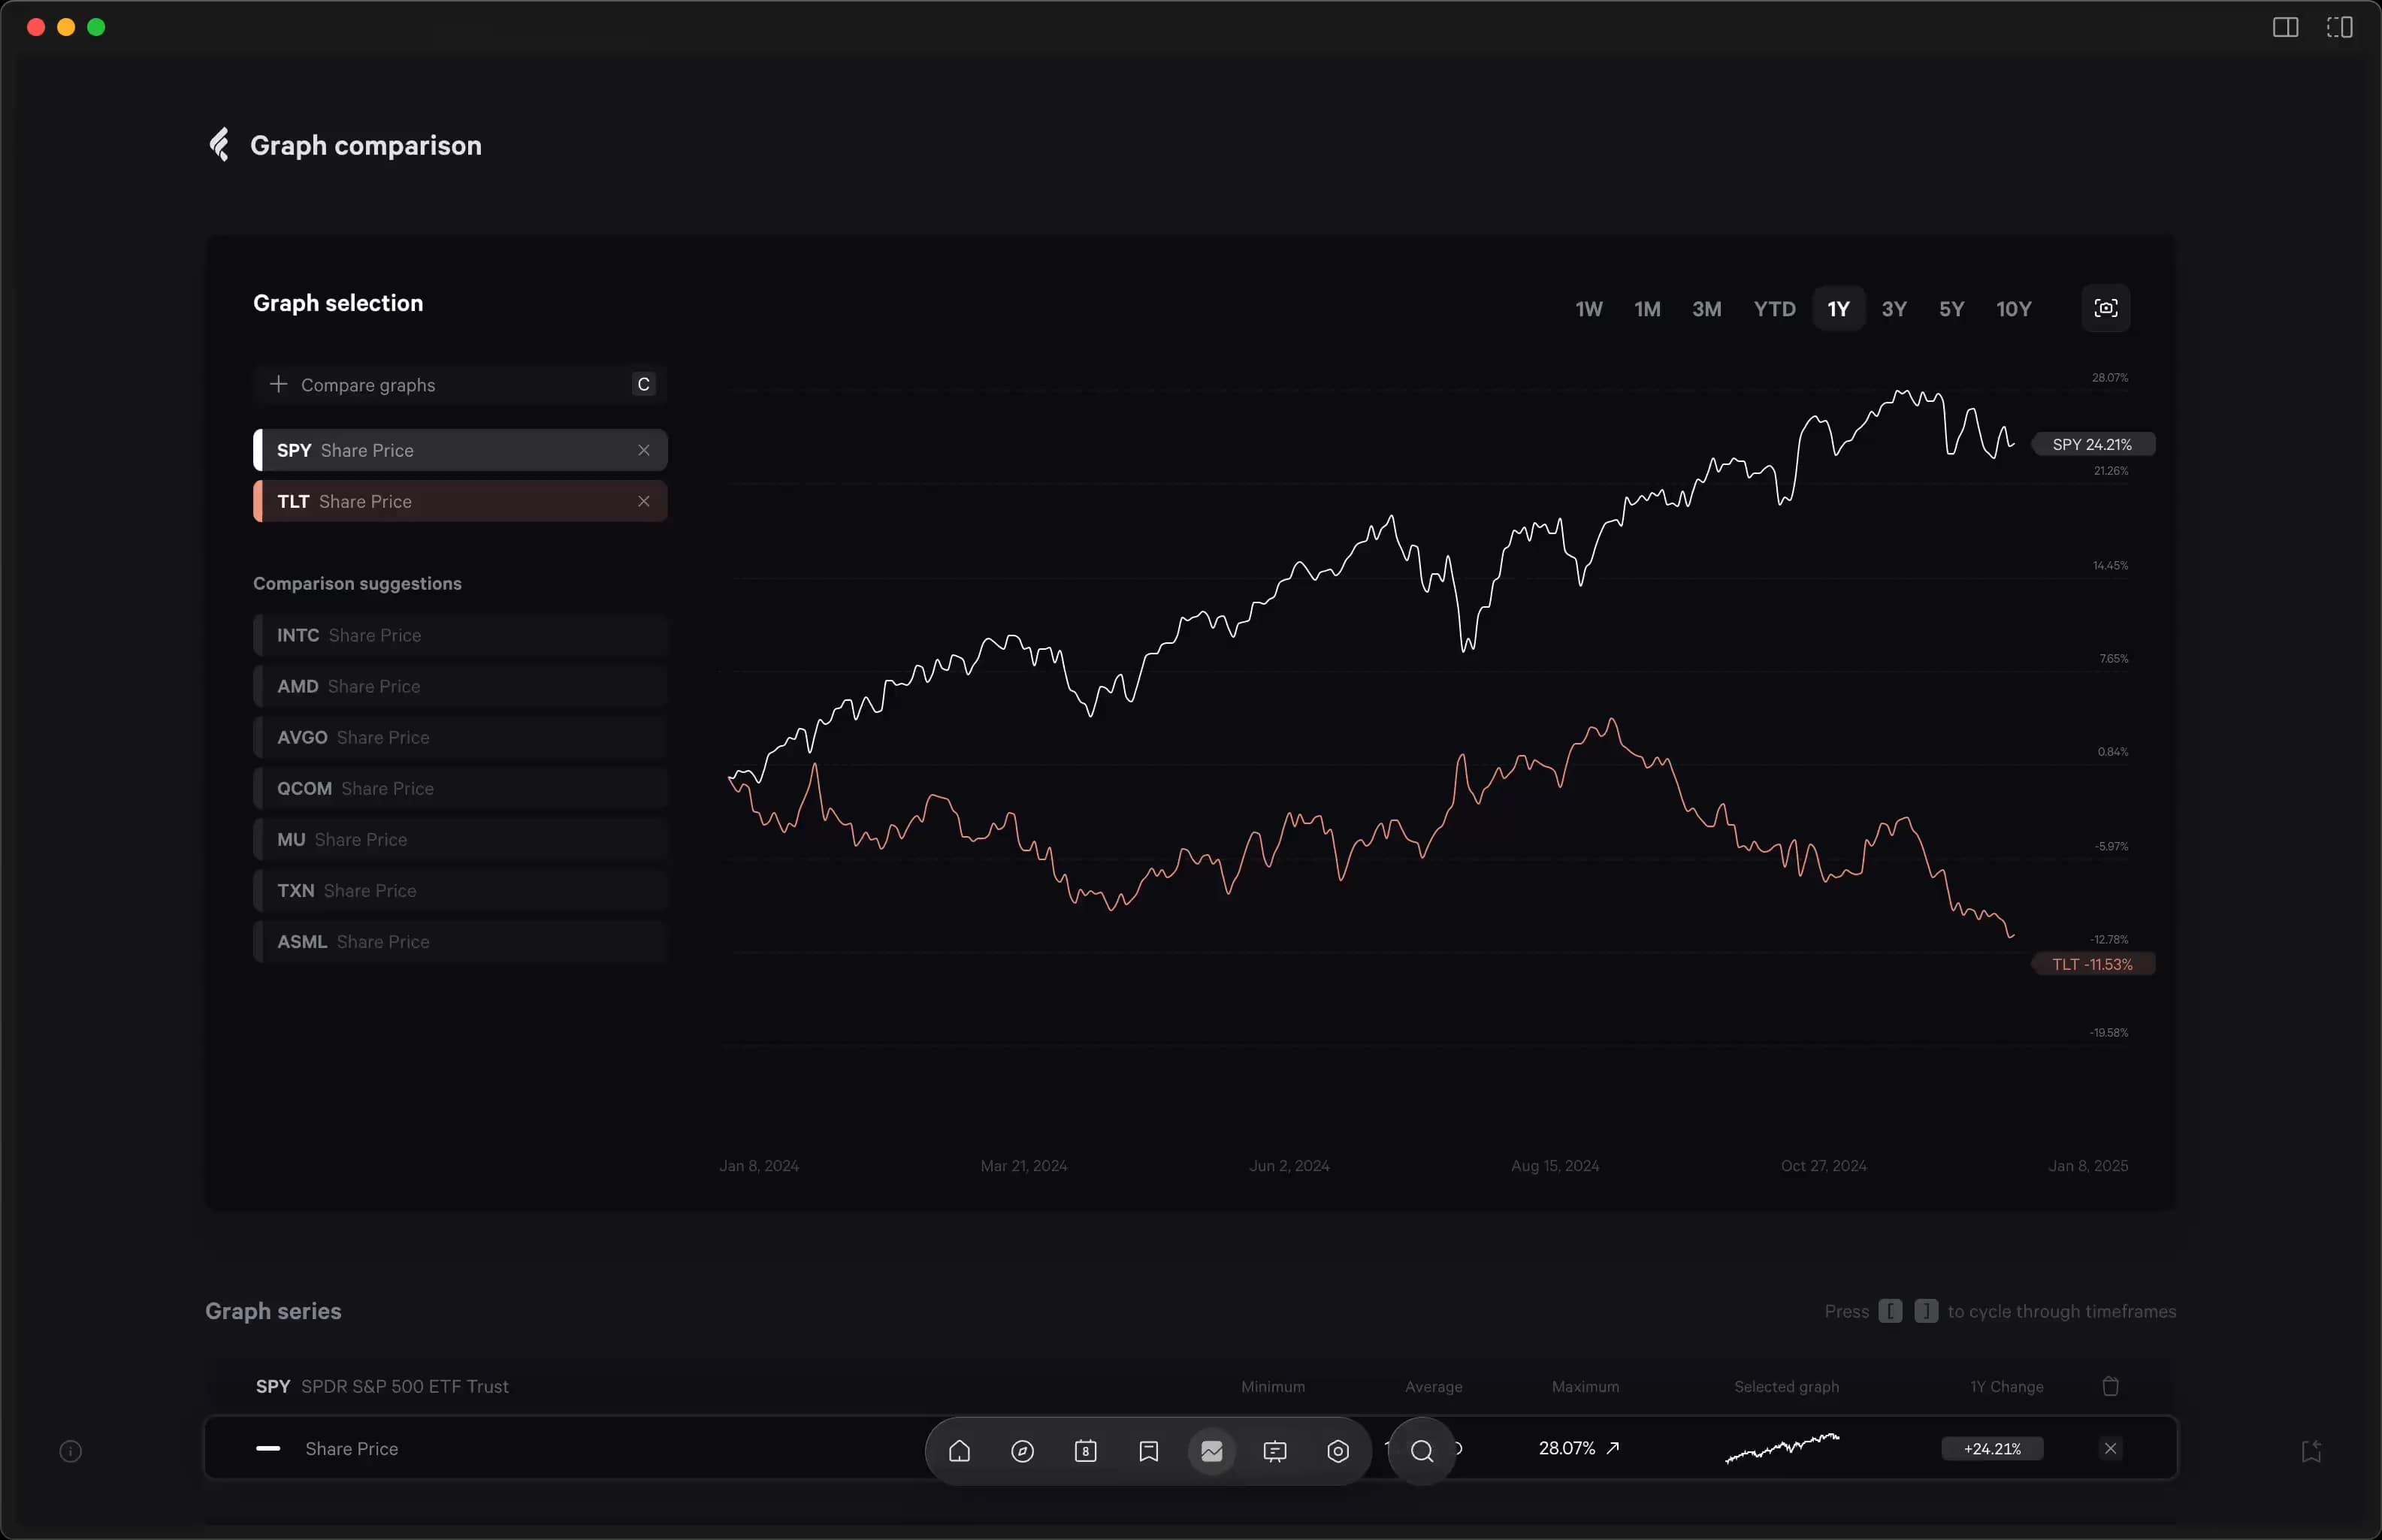Open the presentation board icon

click(1275, 1451)
